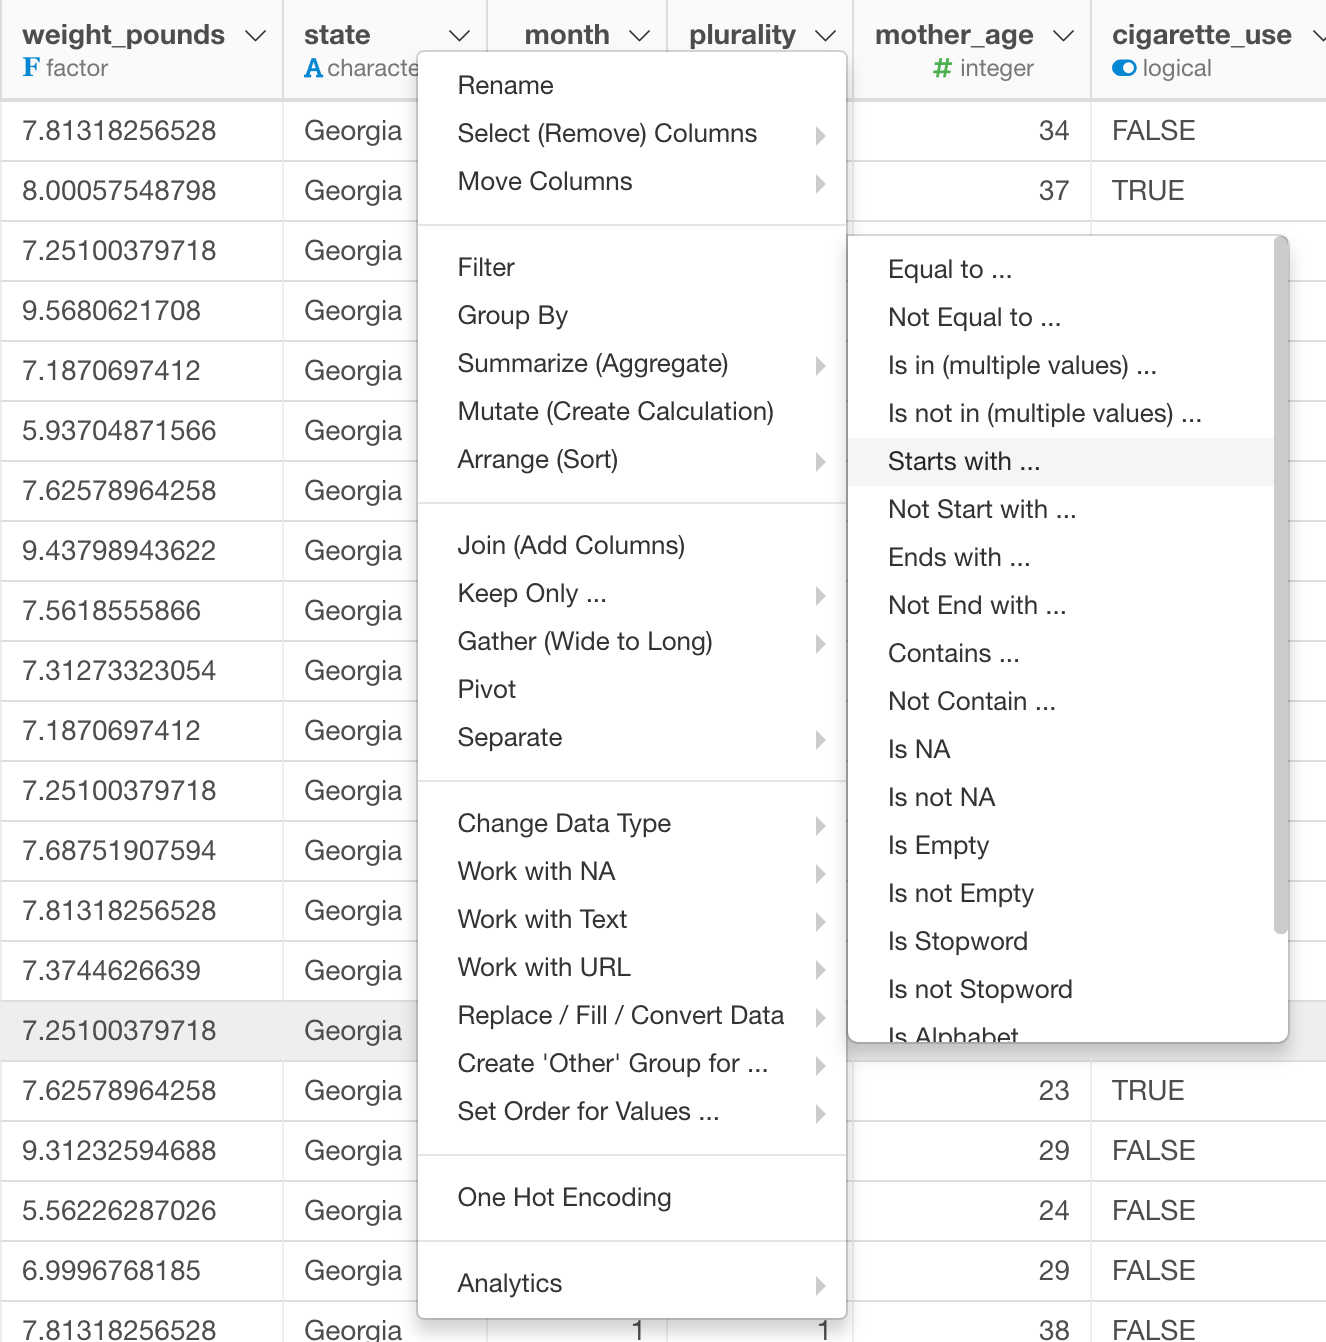This screenshot has height=1342, width=1326.
Task: Click the integer hash icon under mother_age
Action: pos(942,68)
